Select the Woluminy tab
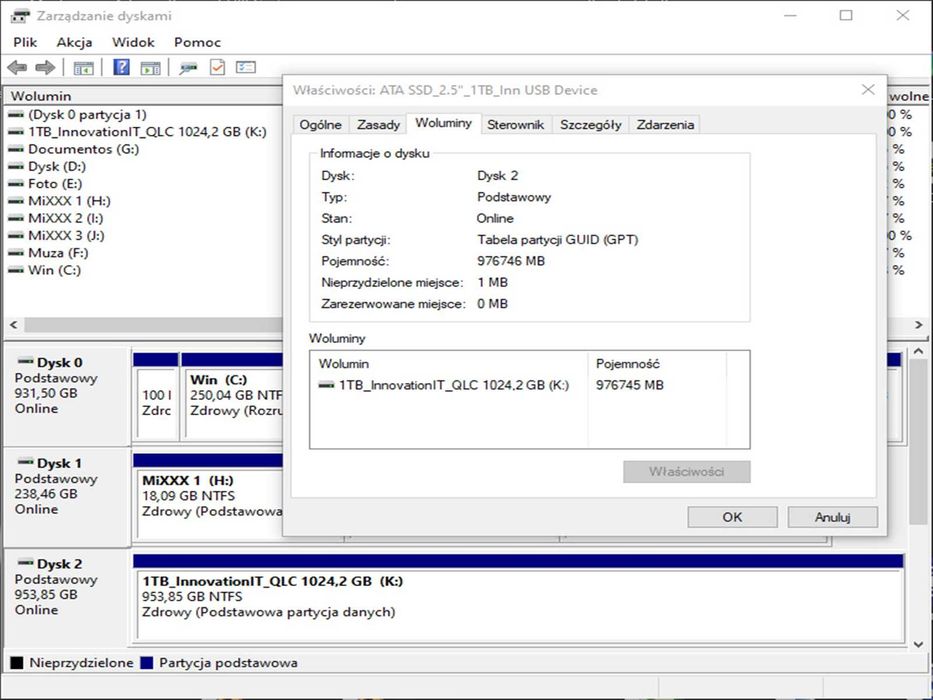This screenshot has height=700, width=933. (443, 123)
